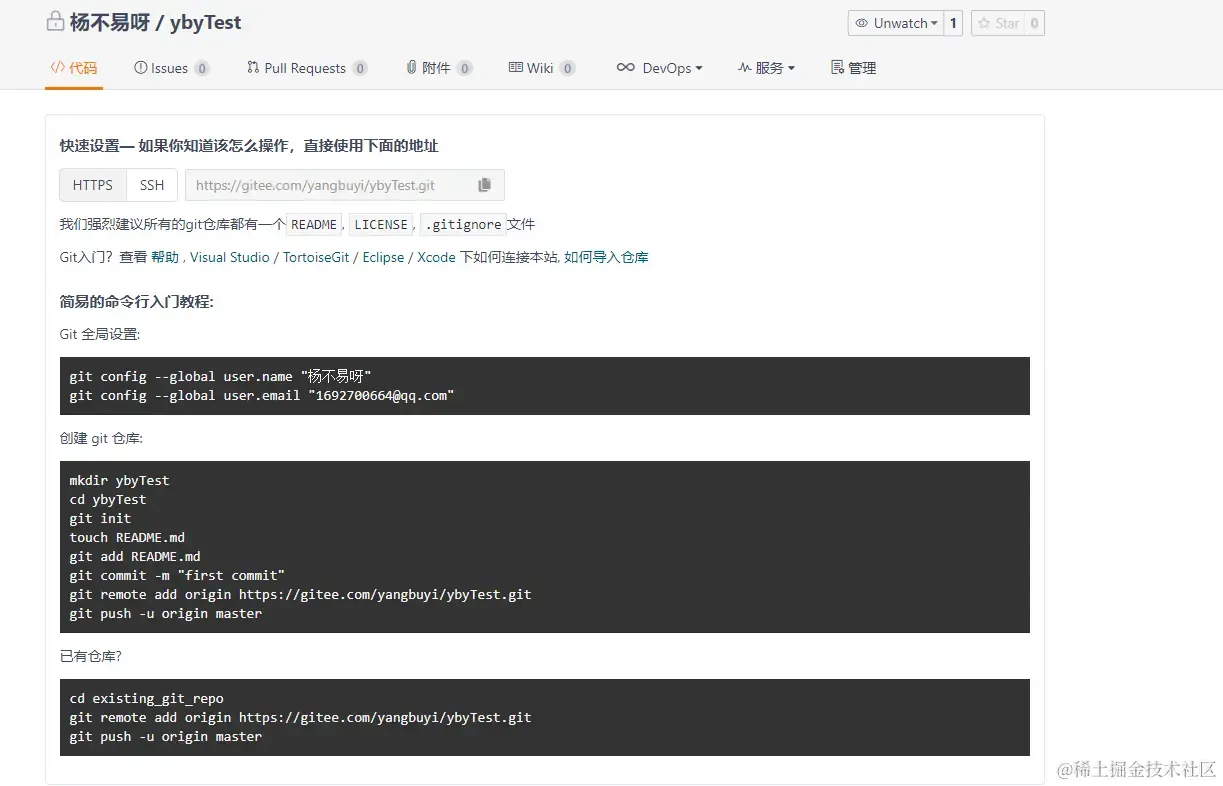This screenshot has width=1223, height=786.
Task: Click the git commit first commit line
Action: point(177,575)
